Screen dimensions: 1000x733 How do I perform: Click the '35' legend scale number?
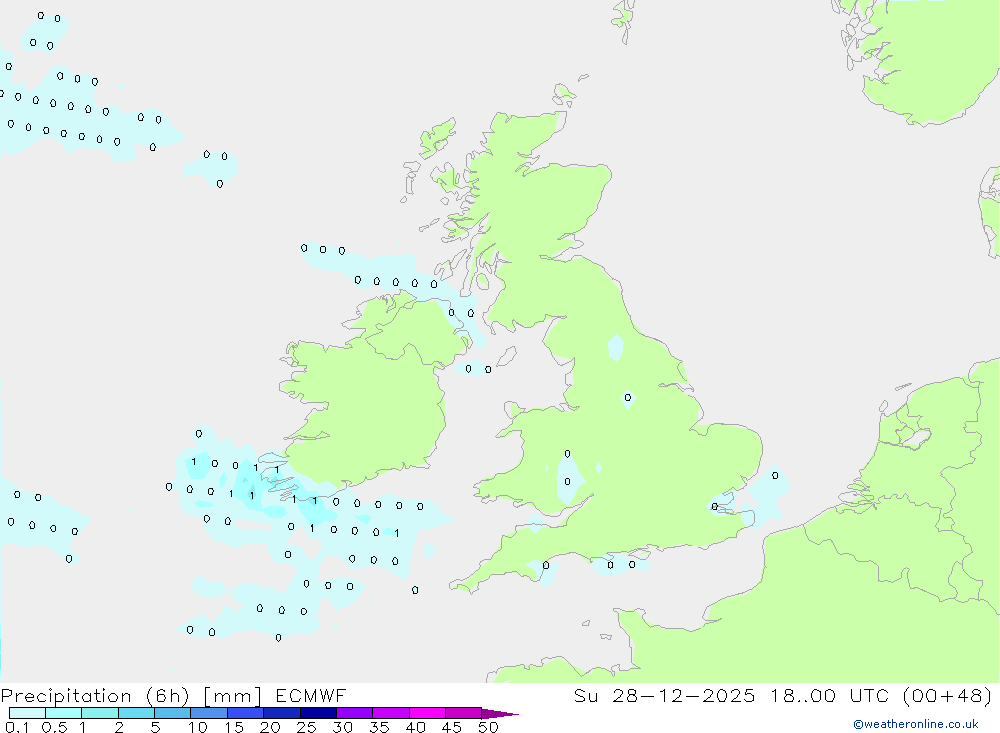(x=379, y=727)
